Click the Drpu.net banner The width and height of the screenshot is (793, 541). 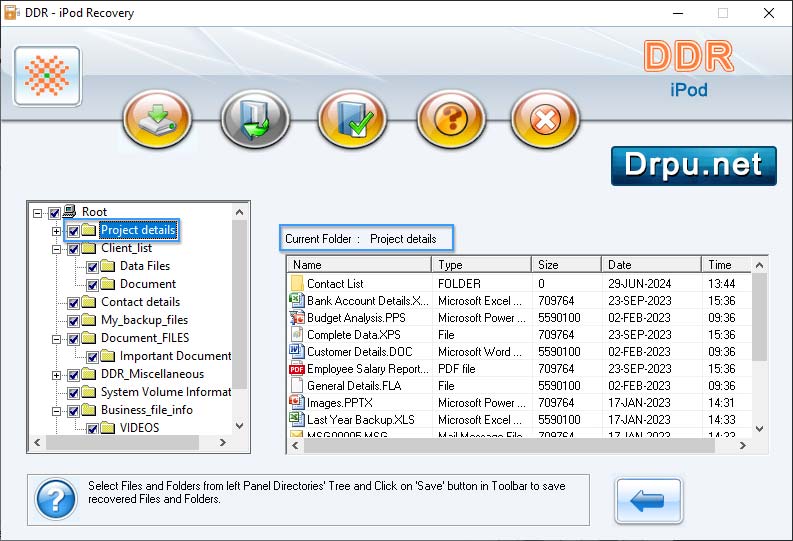point(693,166)
